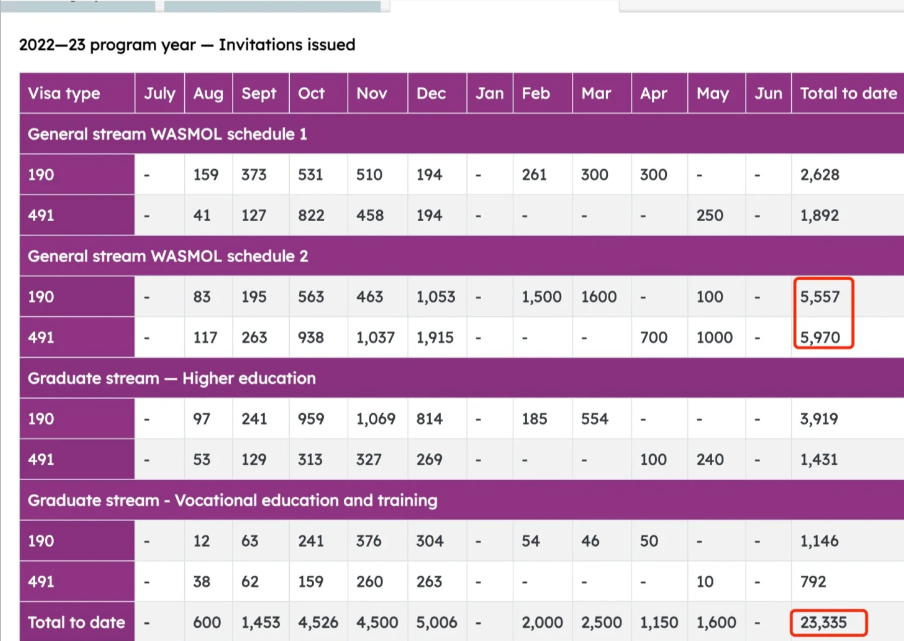Screen dimensions: 904x641
Task: Select the 'July' column header
Action: point(160,93)
